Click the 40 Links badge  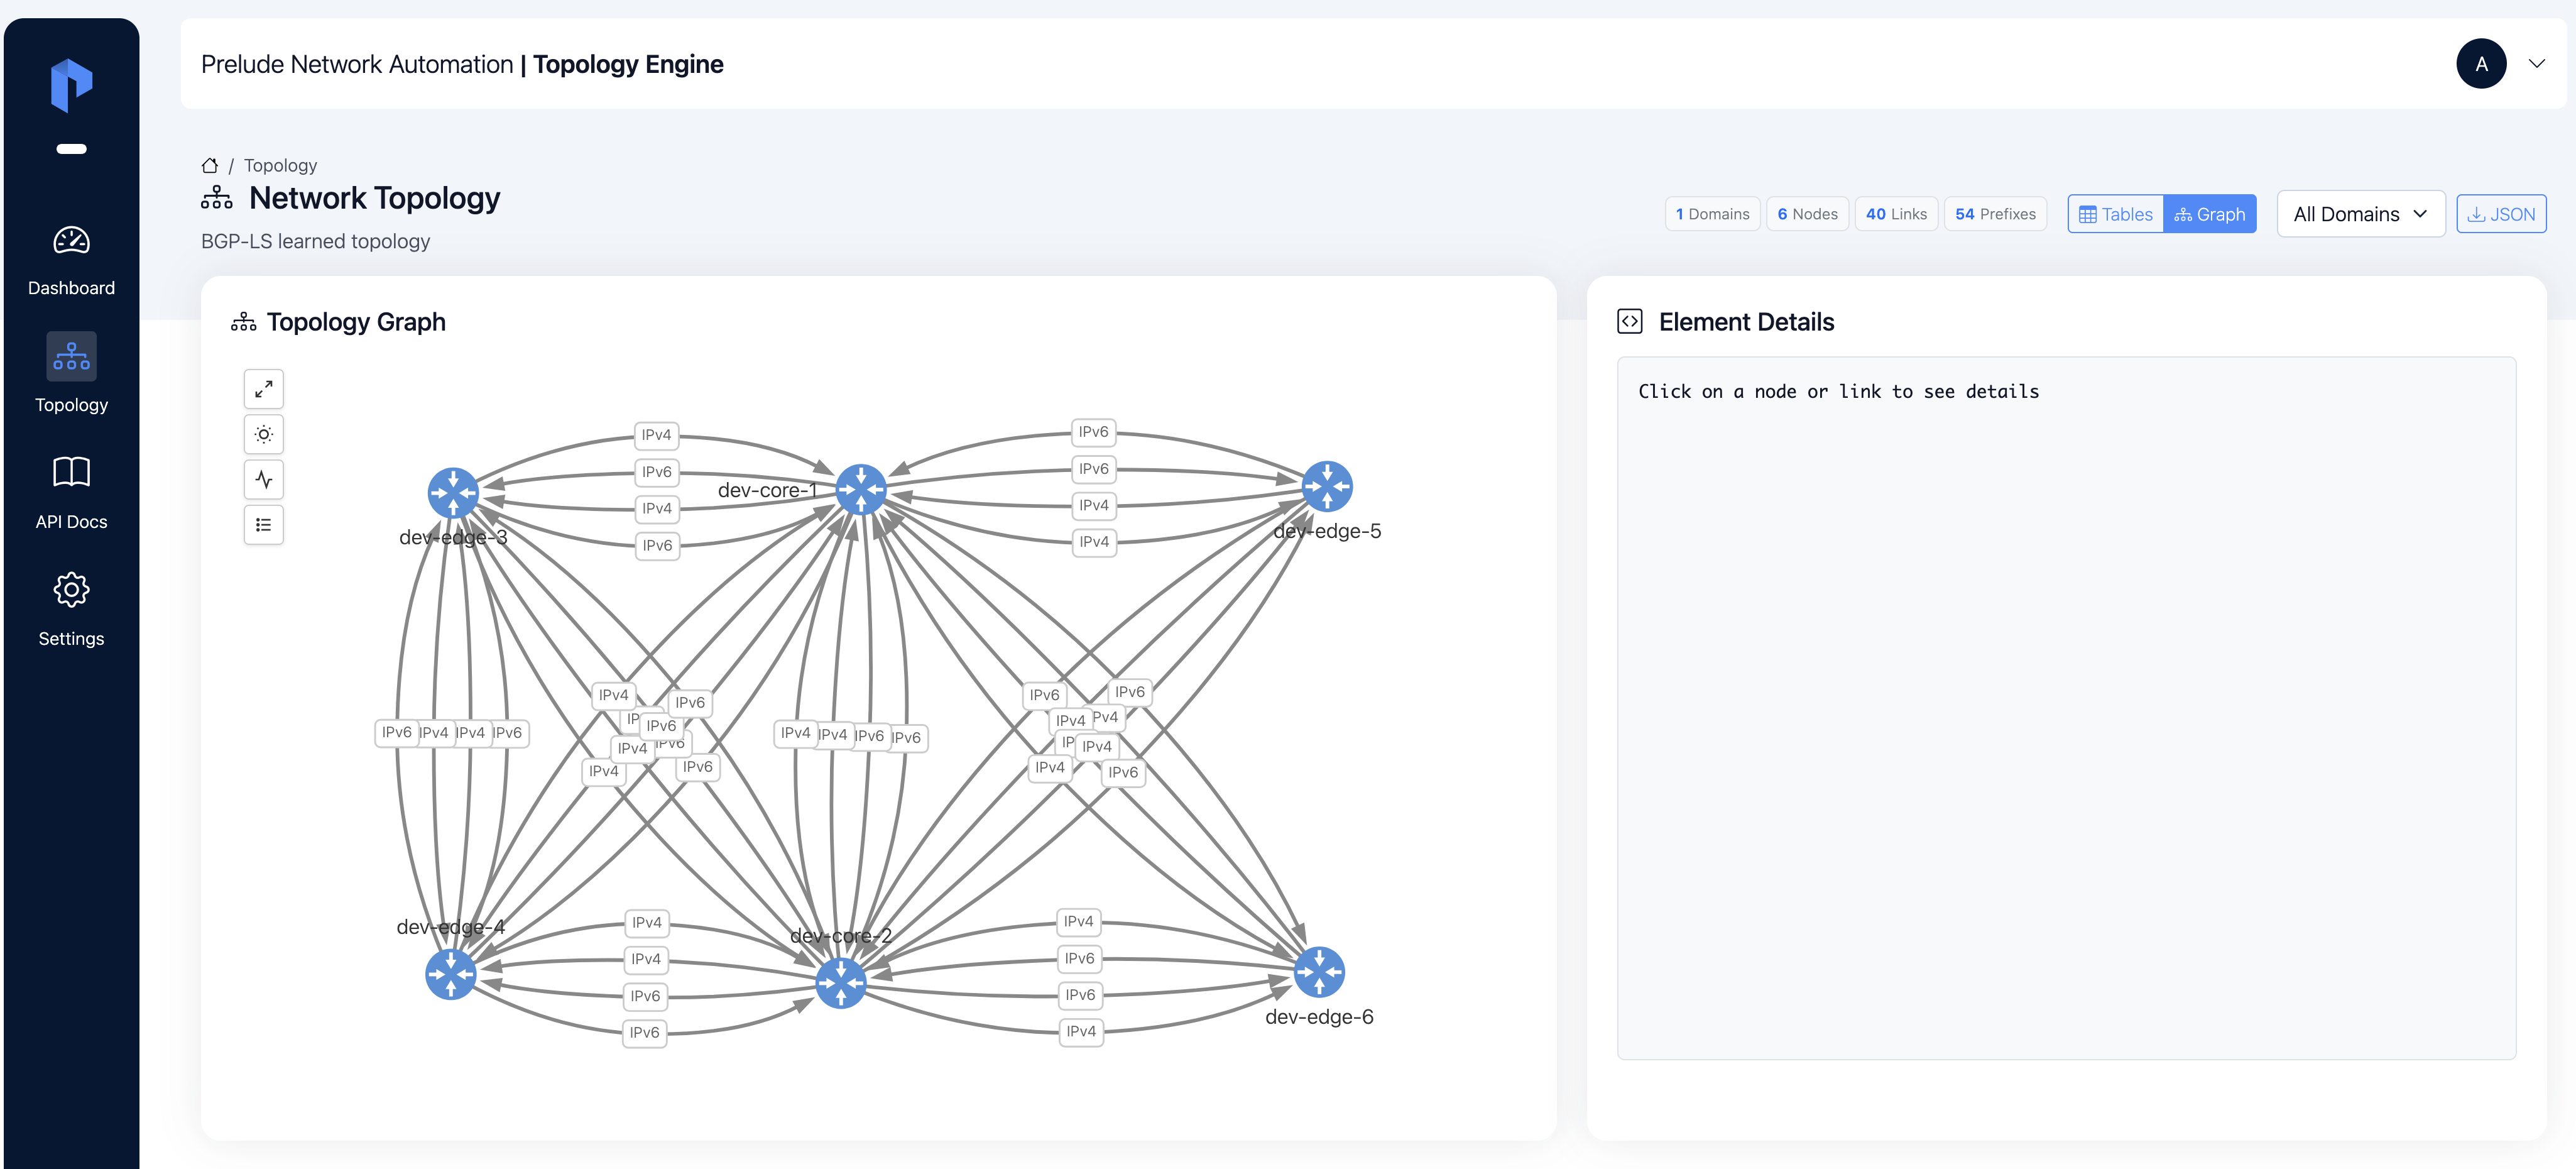click(x=1896, y=214)
